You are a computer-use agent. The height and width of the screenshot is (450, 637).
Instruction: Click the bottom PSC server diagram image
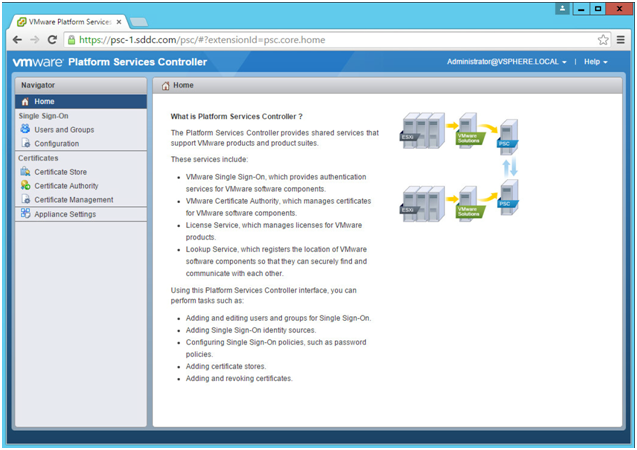pyautogui.click(x=508, y=198)
